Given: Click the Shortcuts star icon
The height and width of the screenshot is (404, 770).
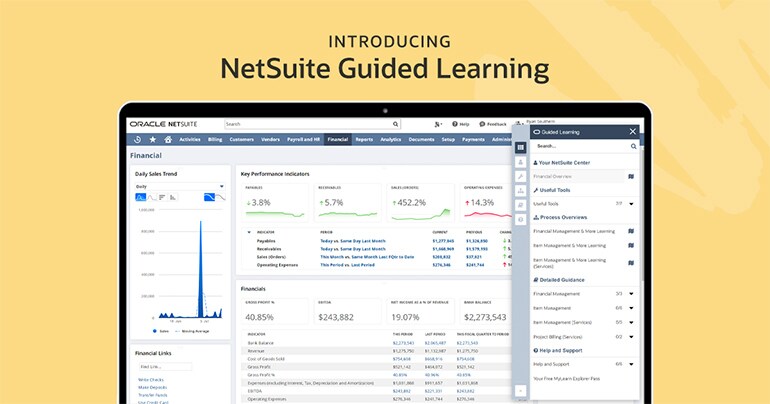Looking at the screenshot, I should click(x=153, y=139).
